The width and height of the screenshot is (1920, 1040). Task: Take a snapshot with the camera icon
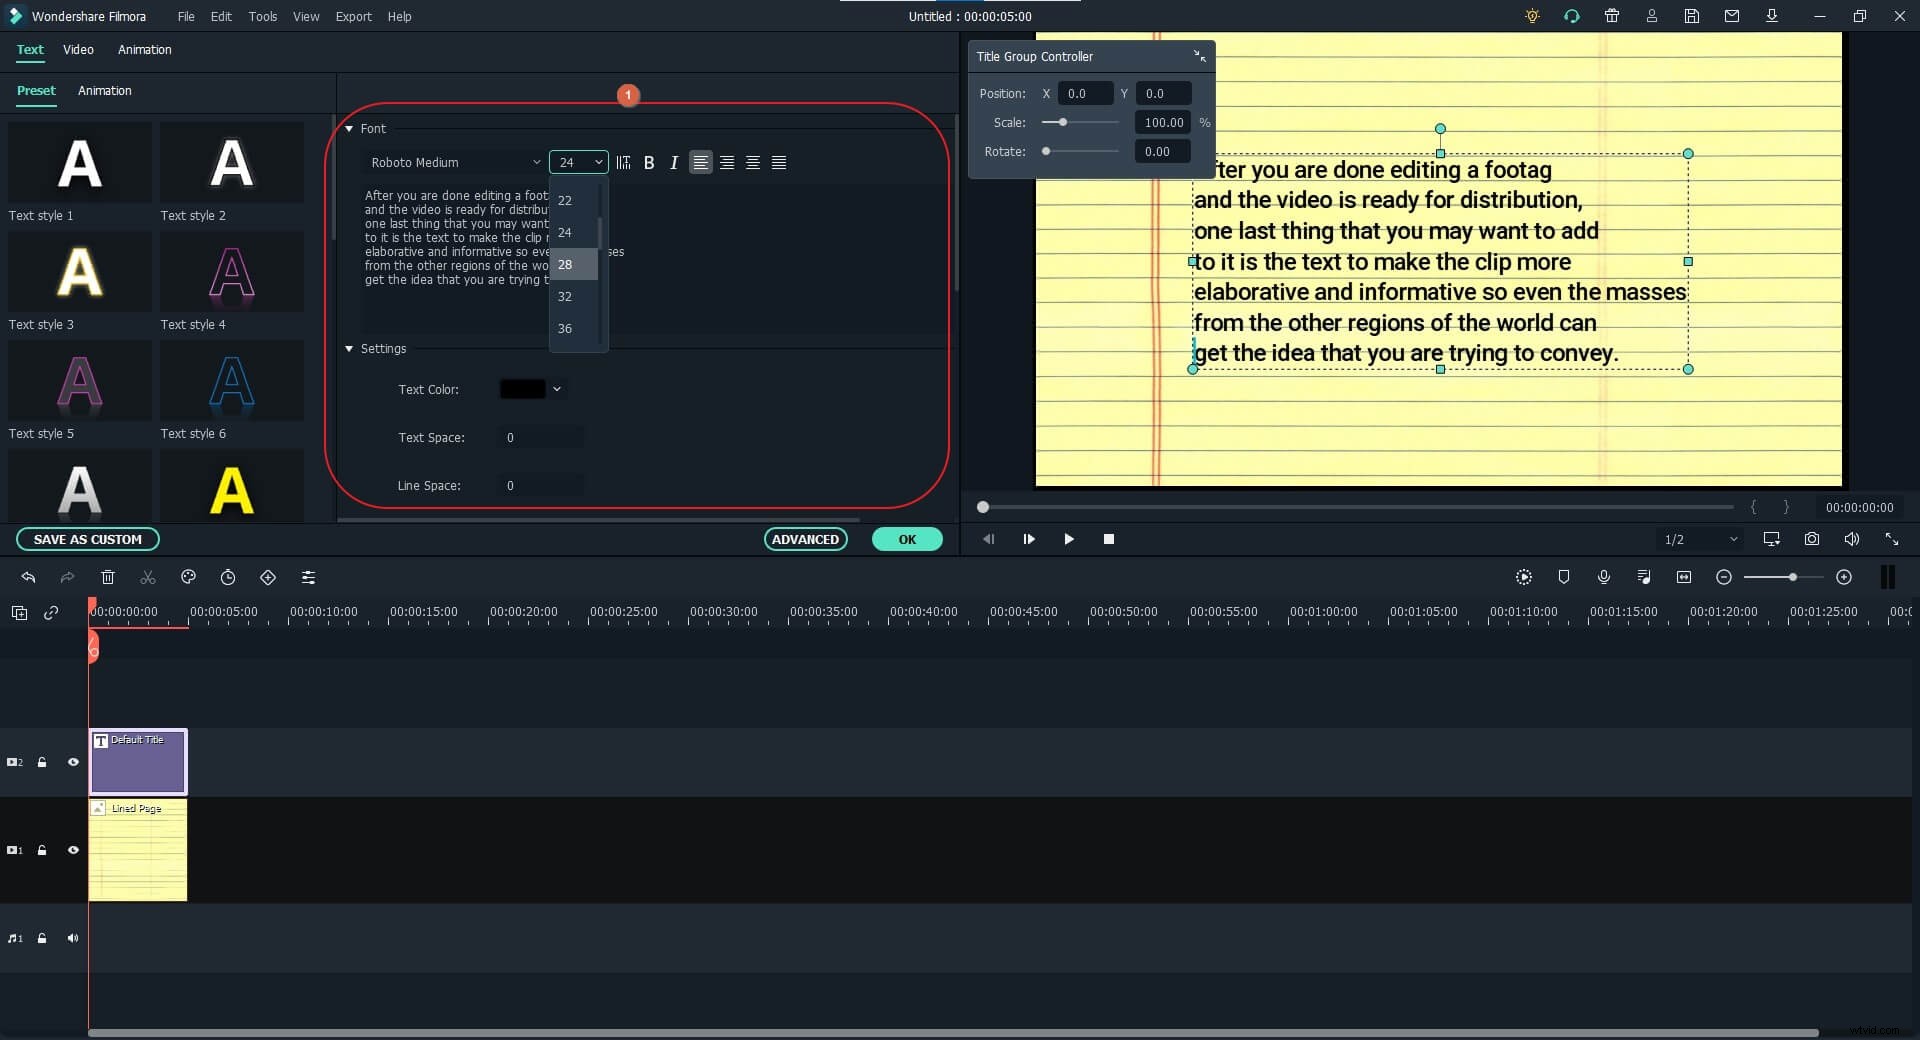tap(1811, 539)
